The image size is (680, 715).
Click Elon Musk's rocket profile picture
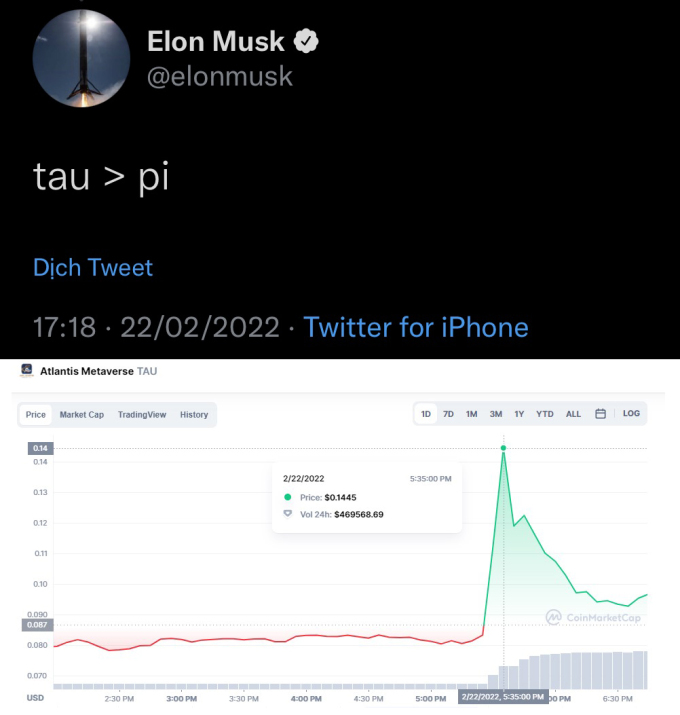tap(81, 58)
